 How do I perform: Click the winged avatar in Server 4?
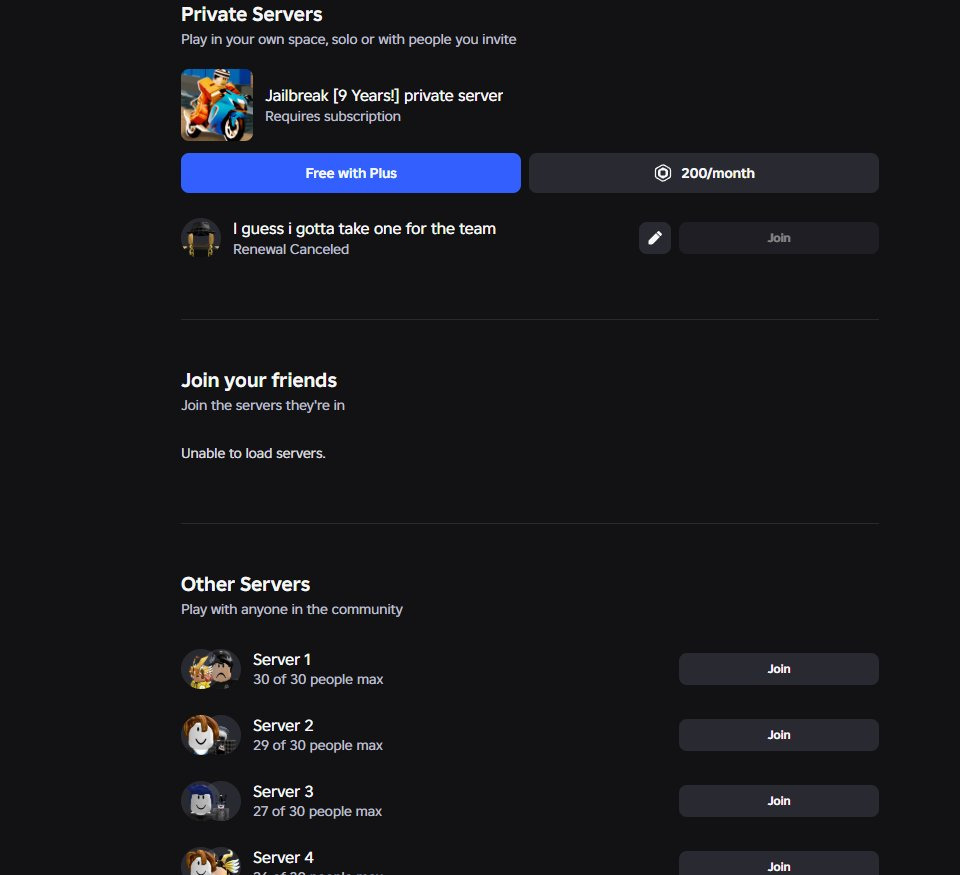(227, 862)
